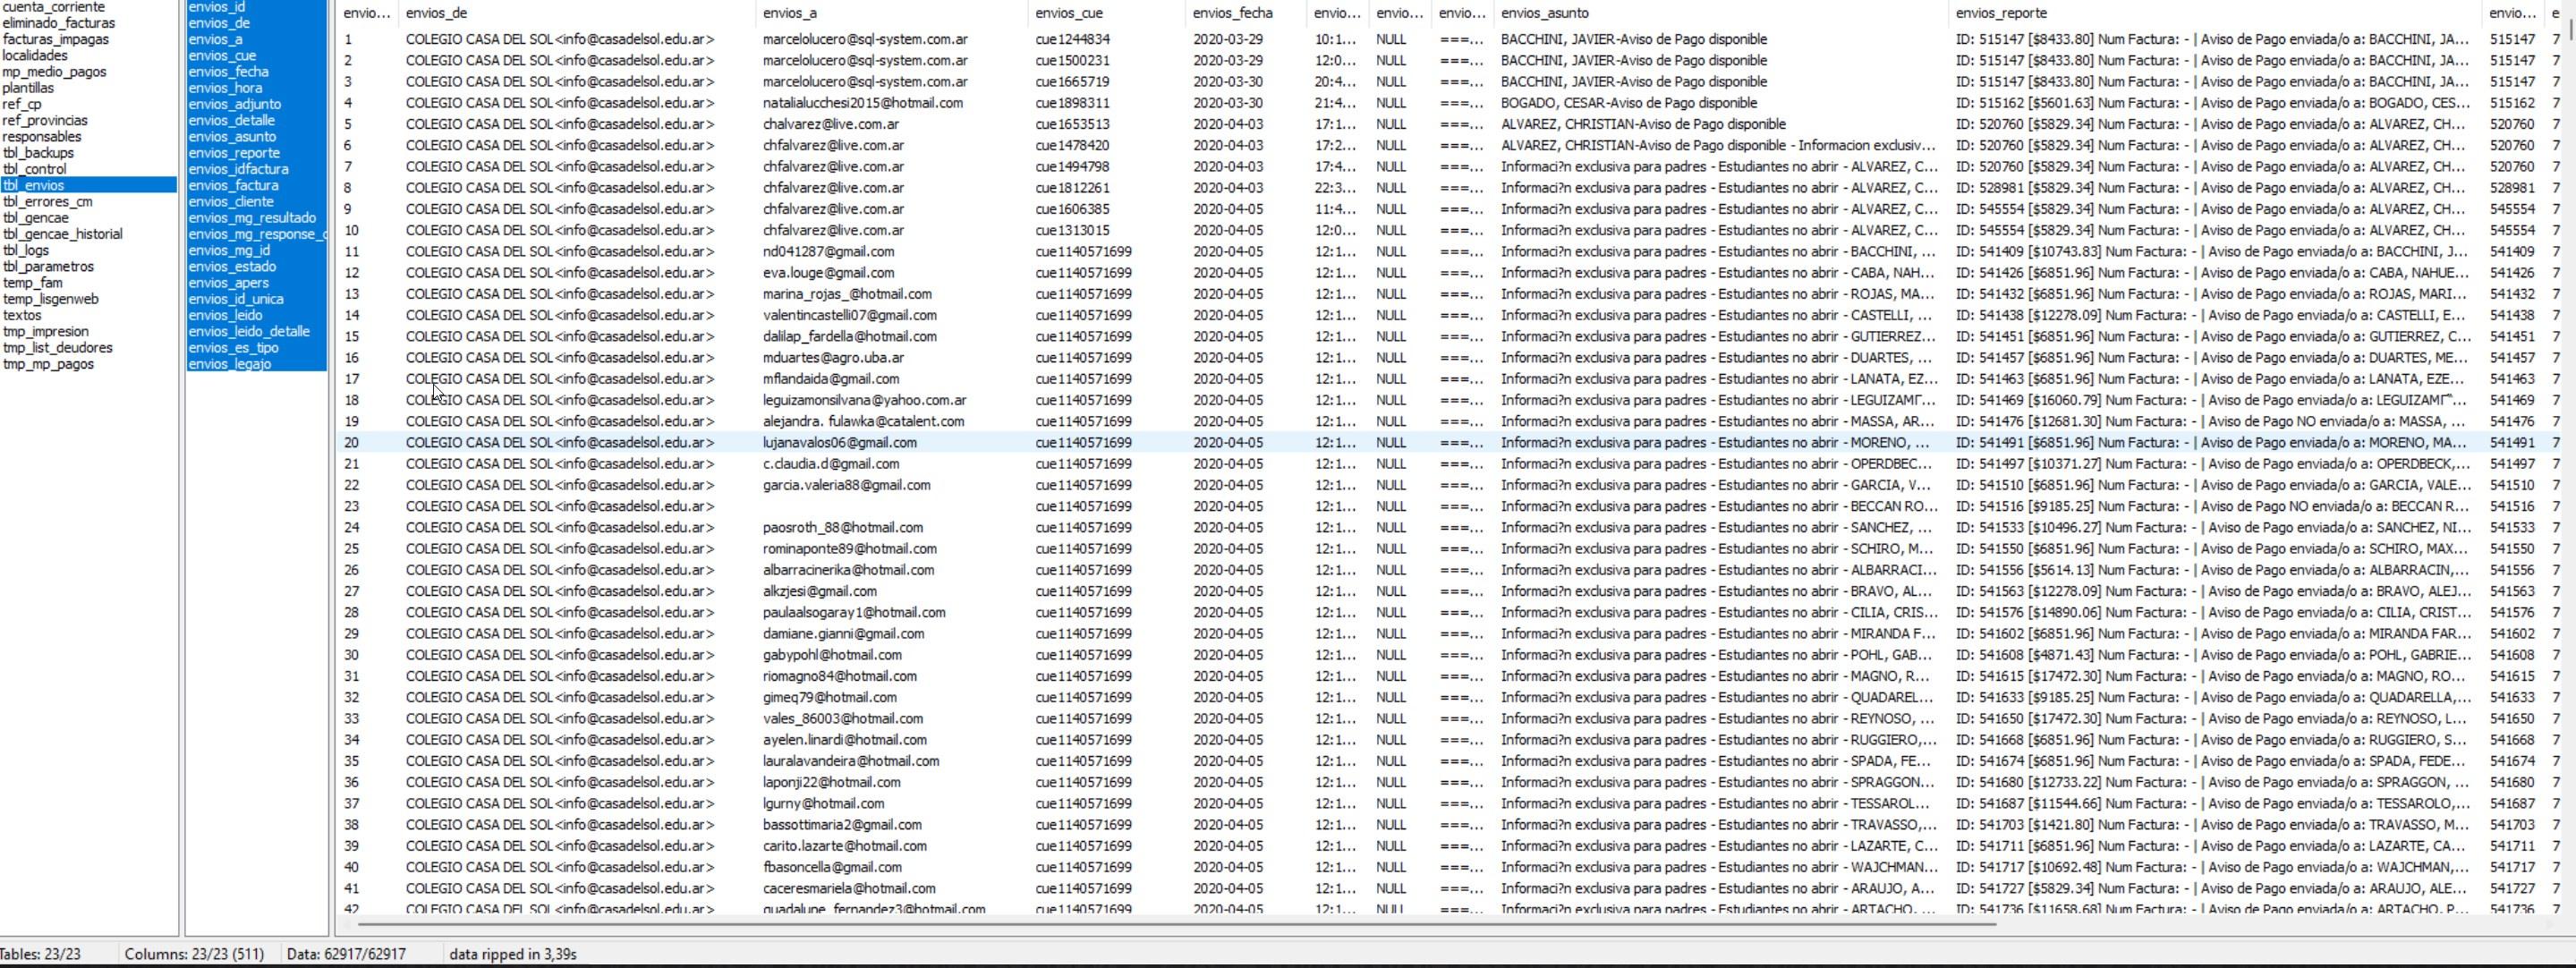2576x968 pixels.
Task: Click the envios_asunto column header
Action: click(x=1544, y=13)
